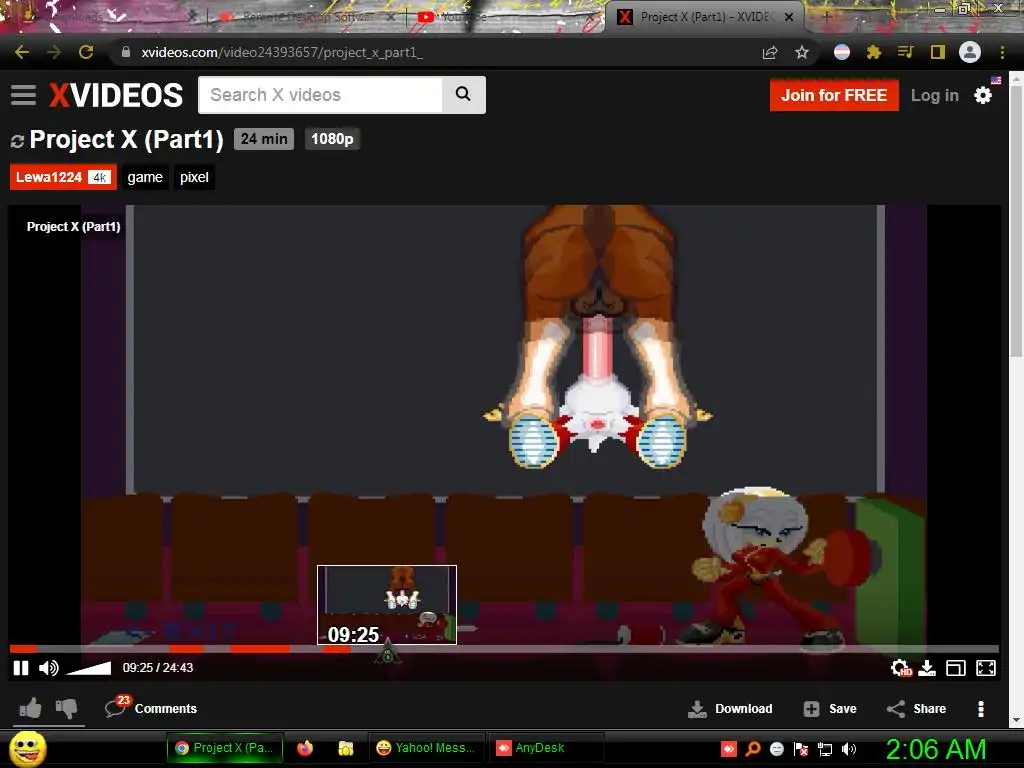
Task: Select the game tag
Action: point(145,177)
